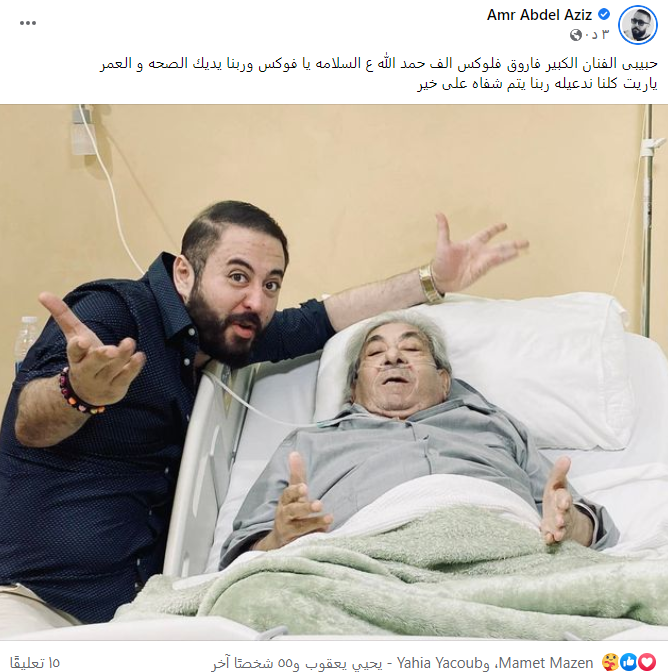Viewport: 668px width, 672px height.
Task: Click the blue thumbs-up like reaction icon
Action: click(629, 662)
